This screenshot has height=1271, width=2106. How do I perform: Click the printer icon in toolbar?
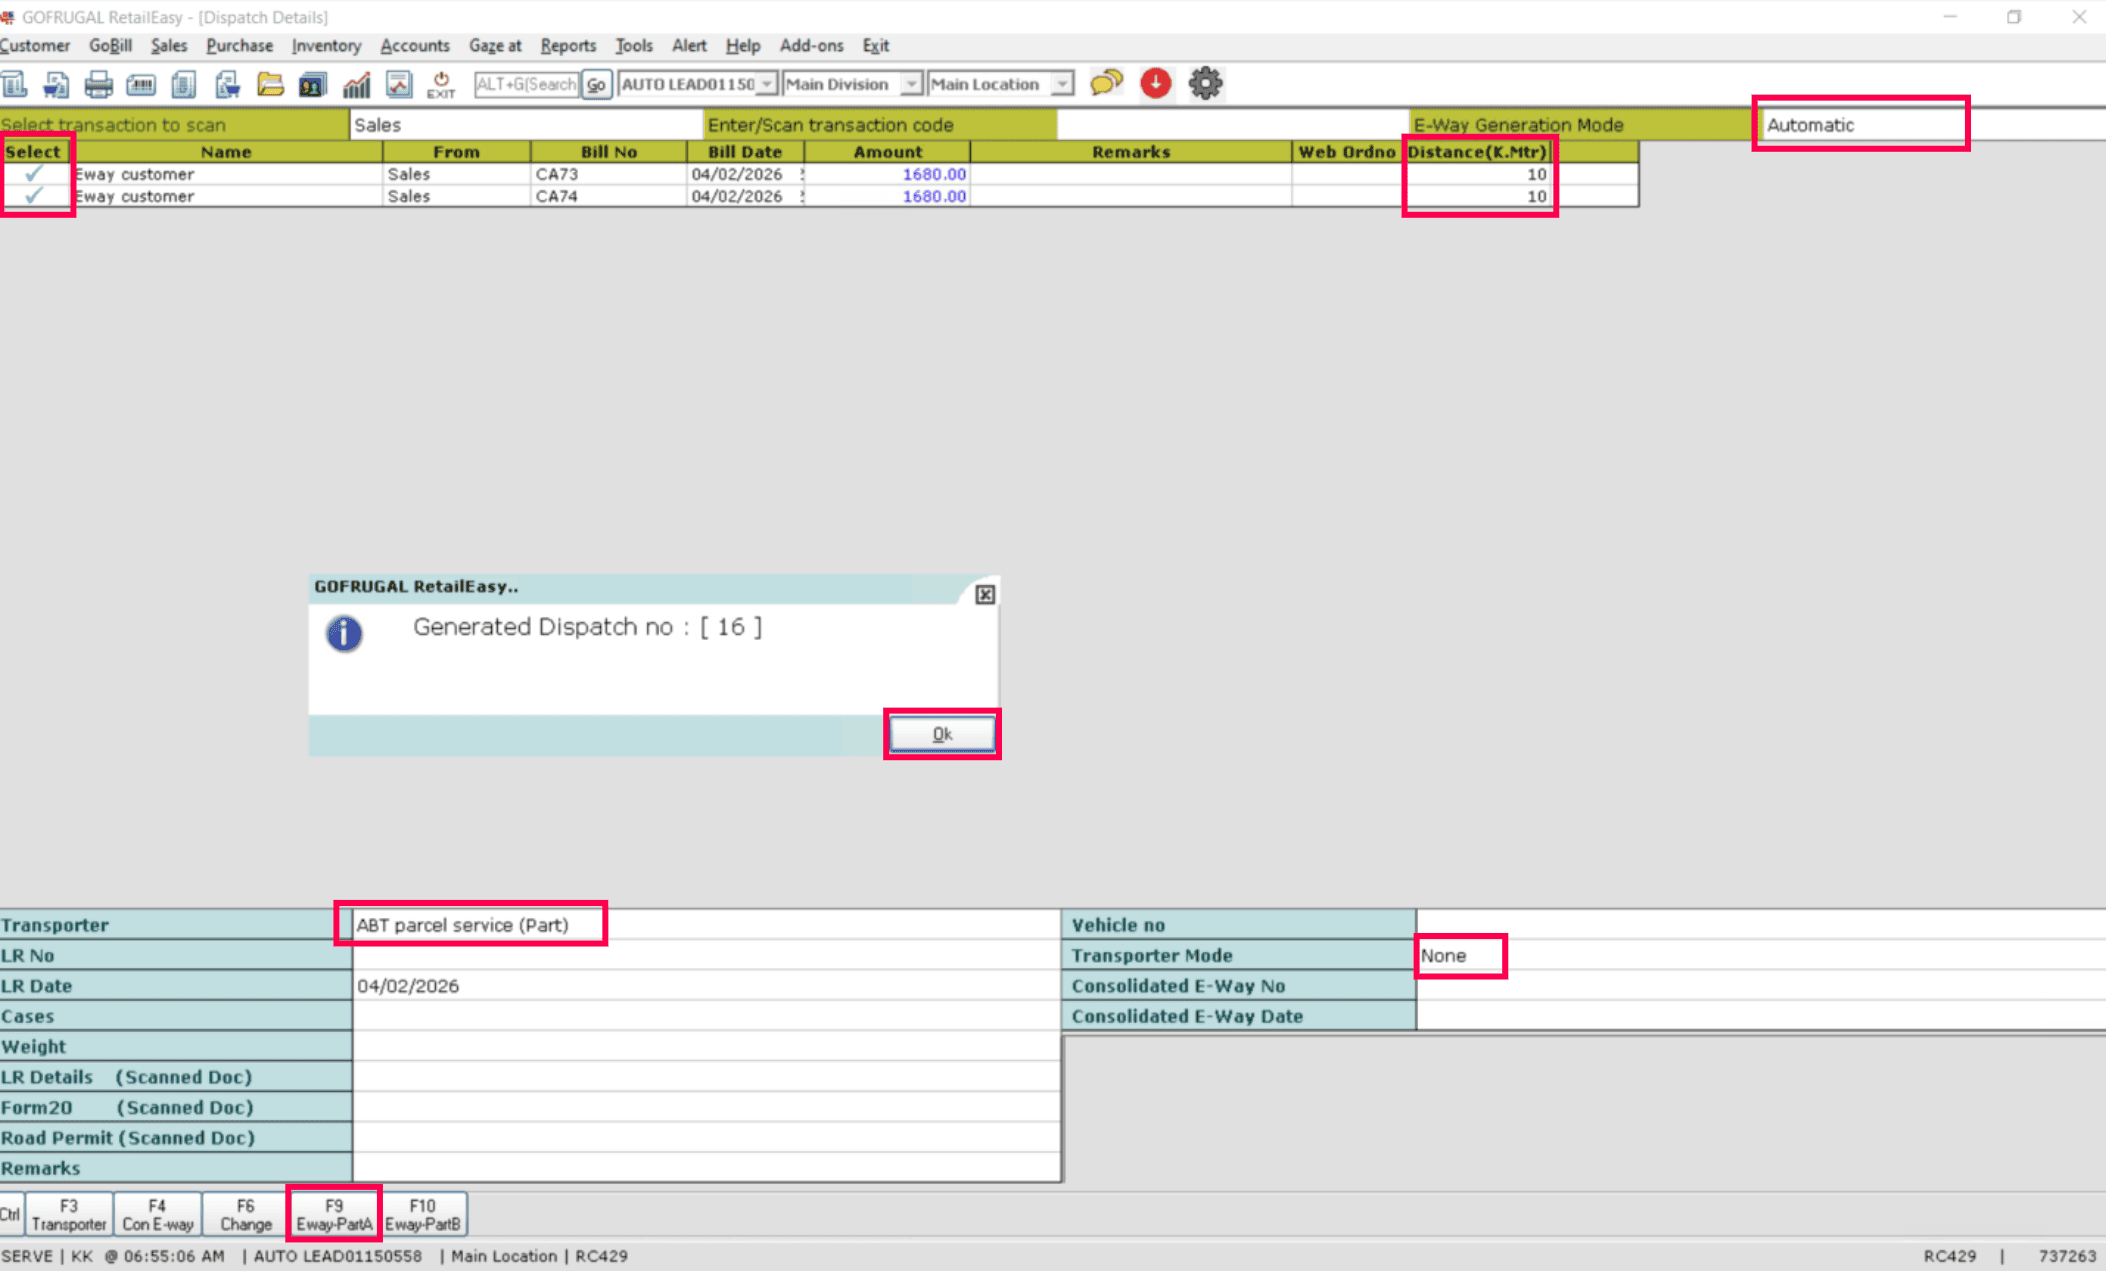coord(98,84)
